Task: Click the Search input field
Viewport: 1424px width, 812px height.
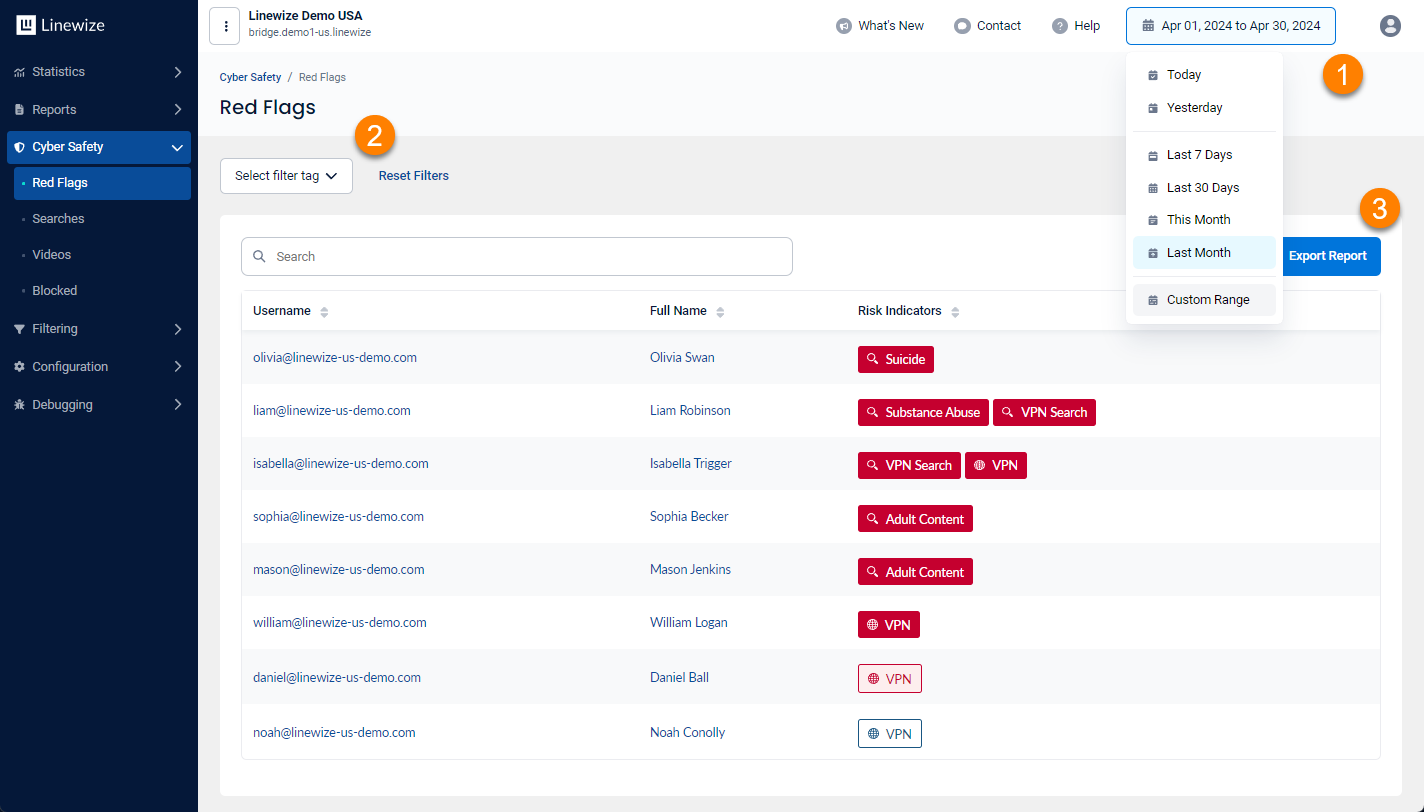Action: click(x=516, y=257)
